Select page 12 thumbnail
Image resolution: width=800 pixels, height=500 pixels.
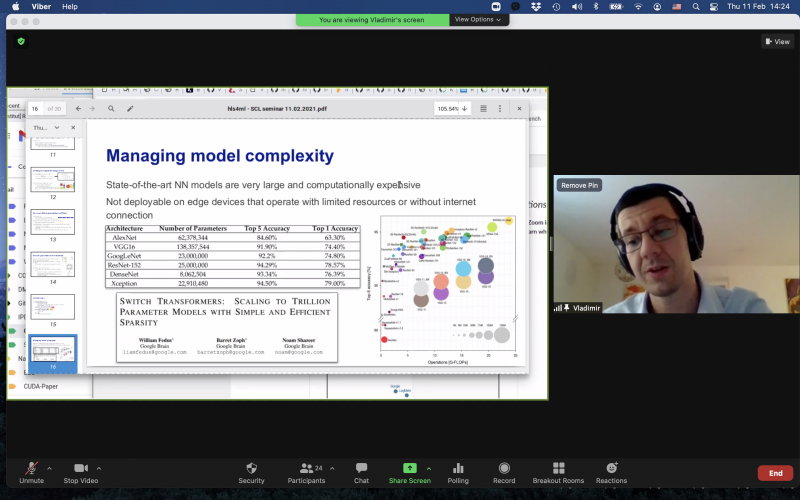[53, 179]
